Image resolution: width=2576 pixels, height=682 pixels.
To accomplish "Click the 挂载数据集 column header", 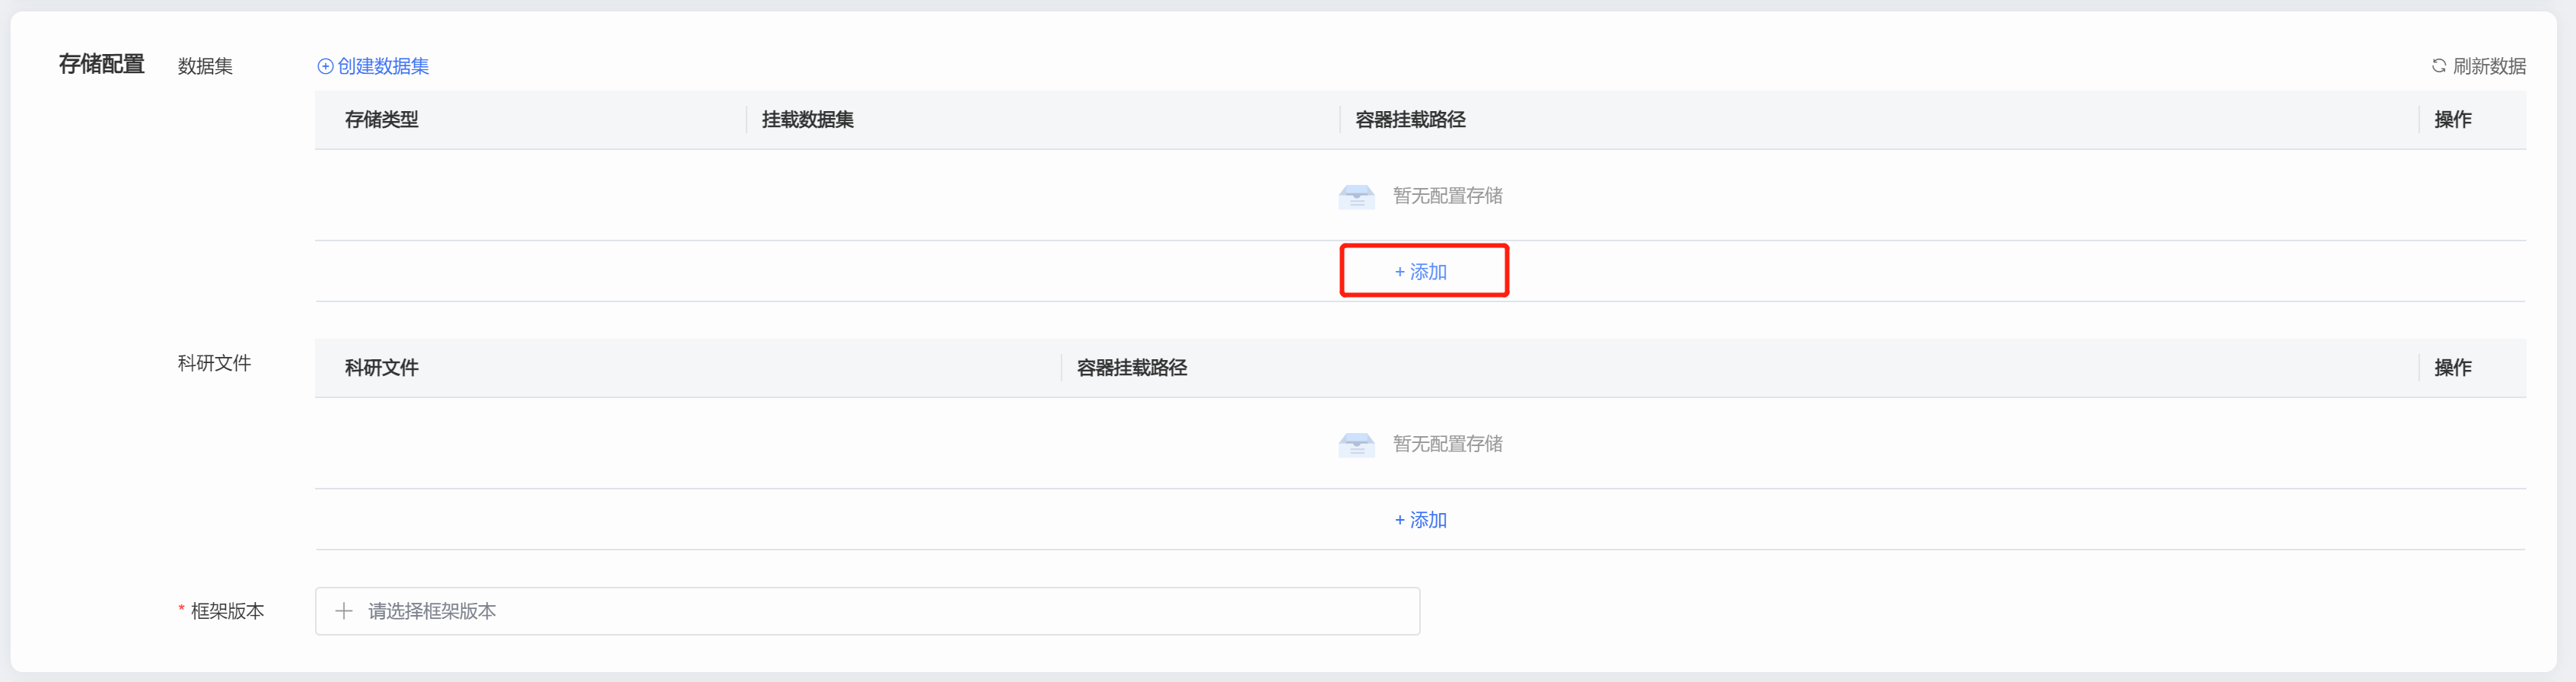I will pos(807,120).
